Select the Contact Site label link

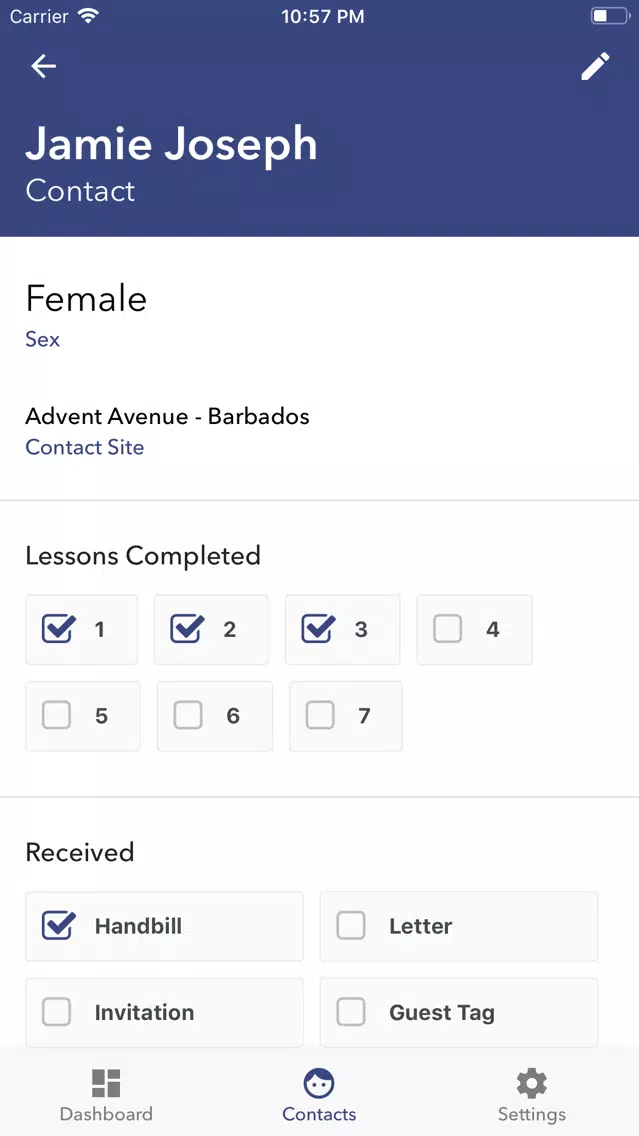(x=85, y=447)
